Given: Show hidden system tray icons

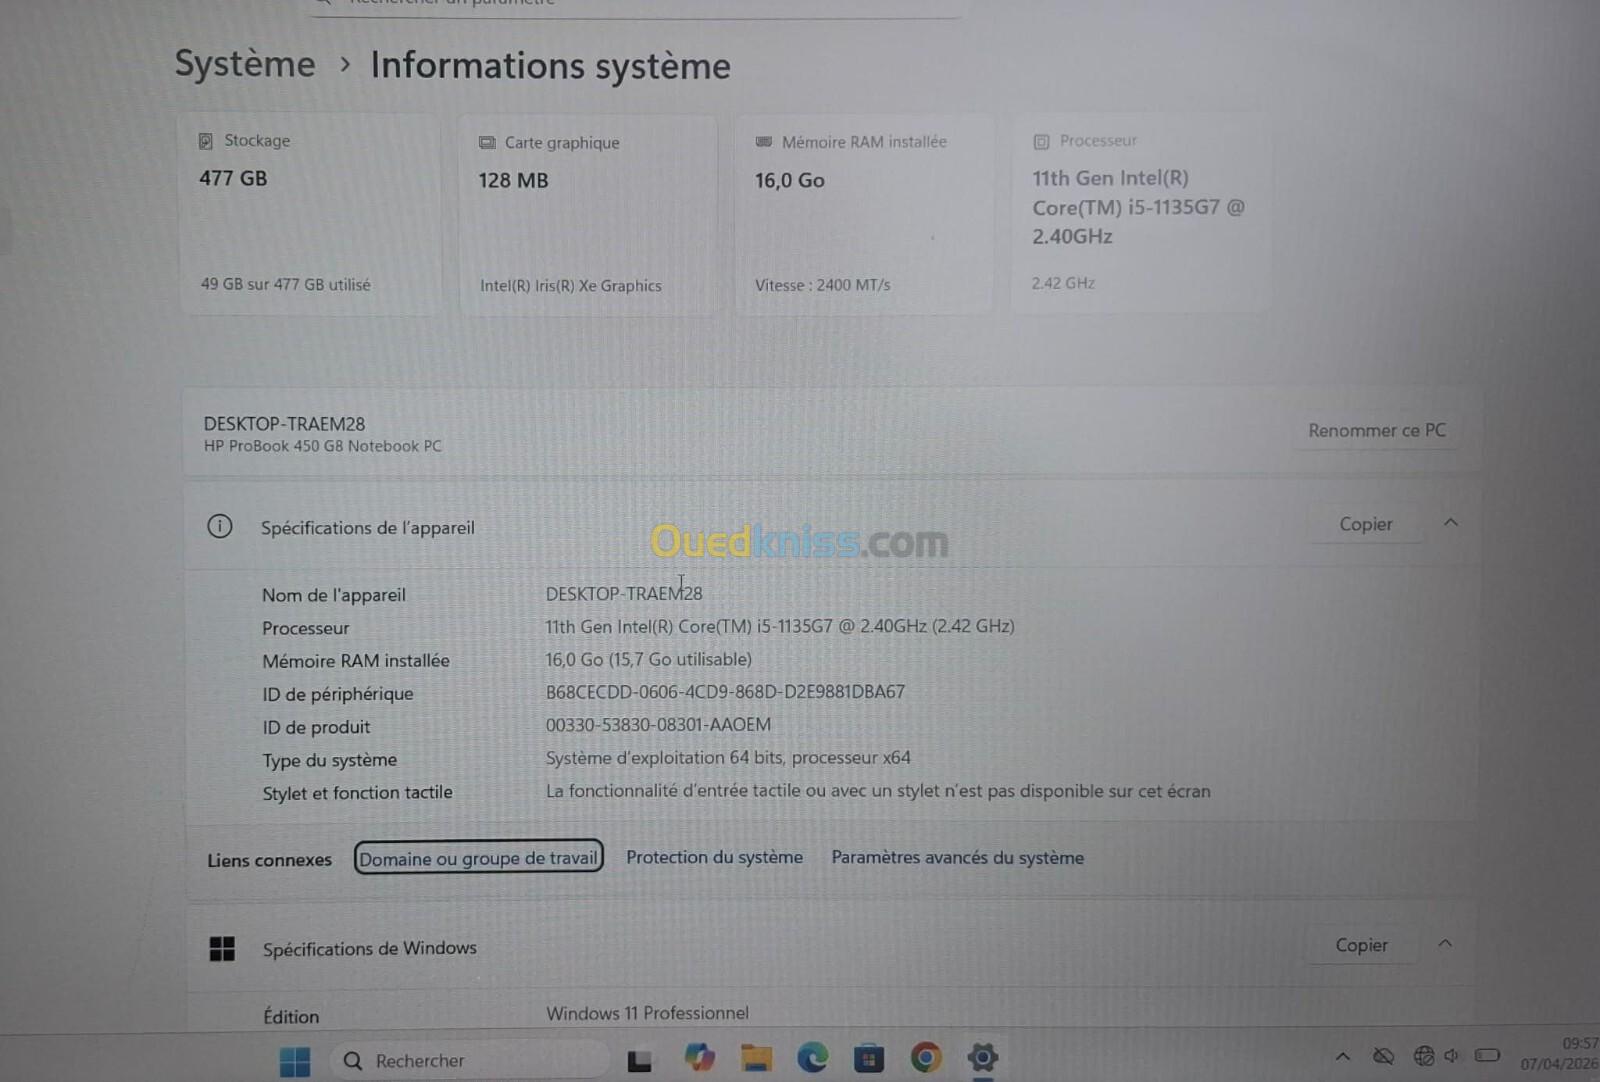Looking at the screenshot, I should [1343, 1056].
